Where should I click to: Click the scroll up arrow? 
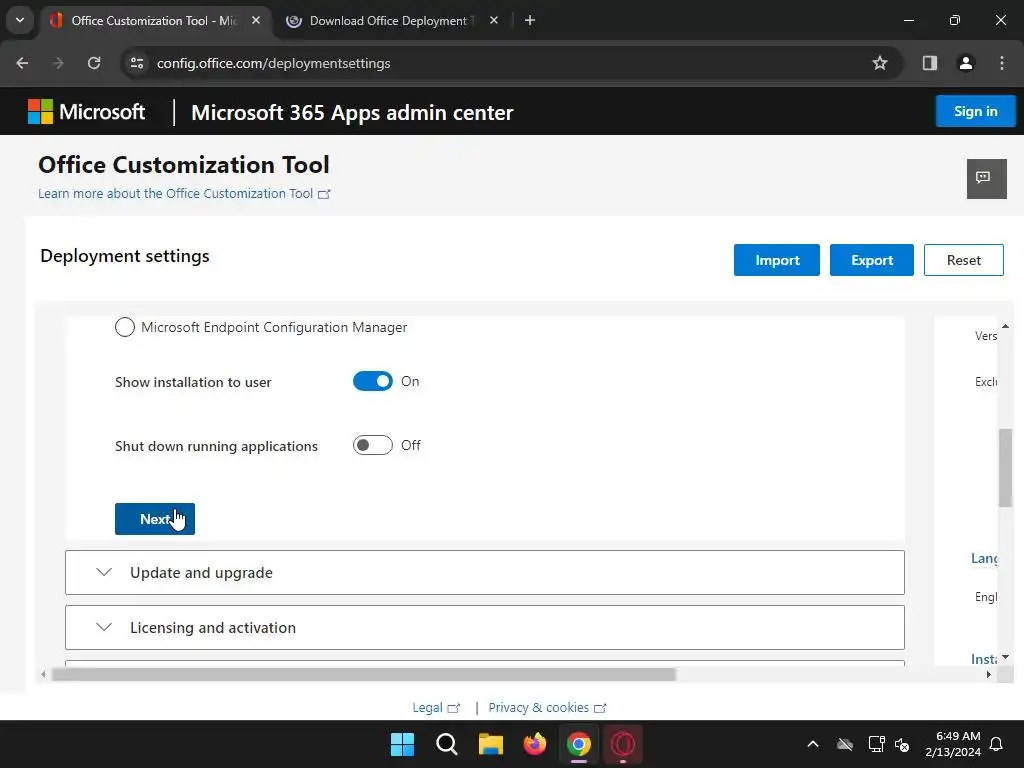[1005, 325]
